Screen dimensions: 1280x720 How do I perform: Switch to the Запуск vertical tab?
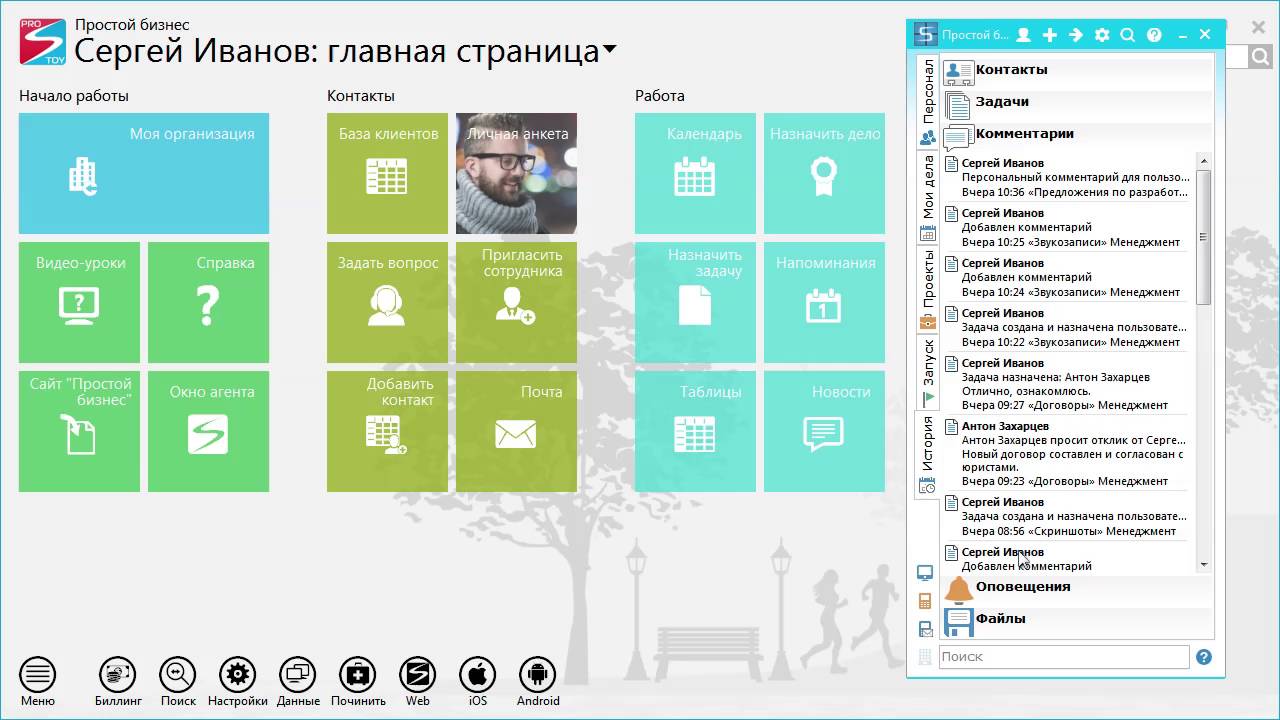point(928,371)
